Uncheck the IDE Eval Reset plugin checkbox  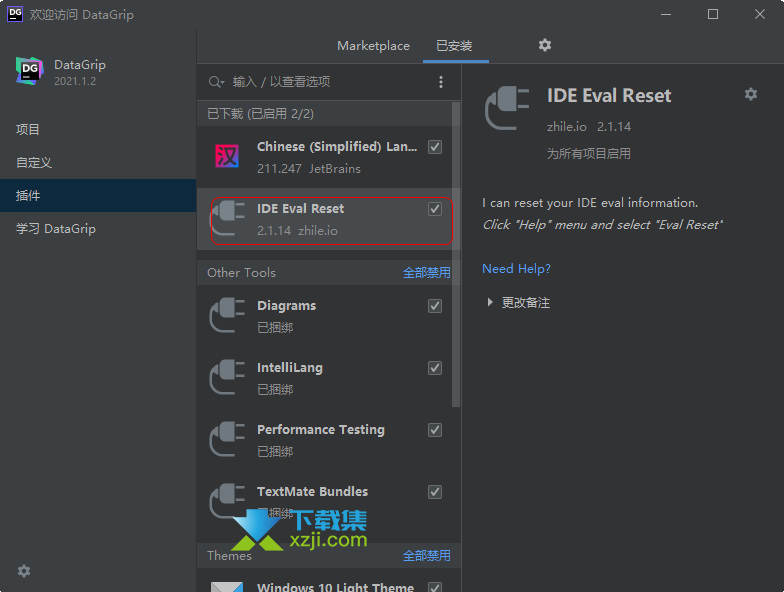tap(435, 209)
